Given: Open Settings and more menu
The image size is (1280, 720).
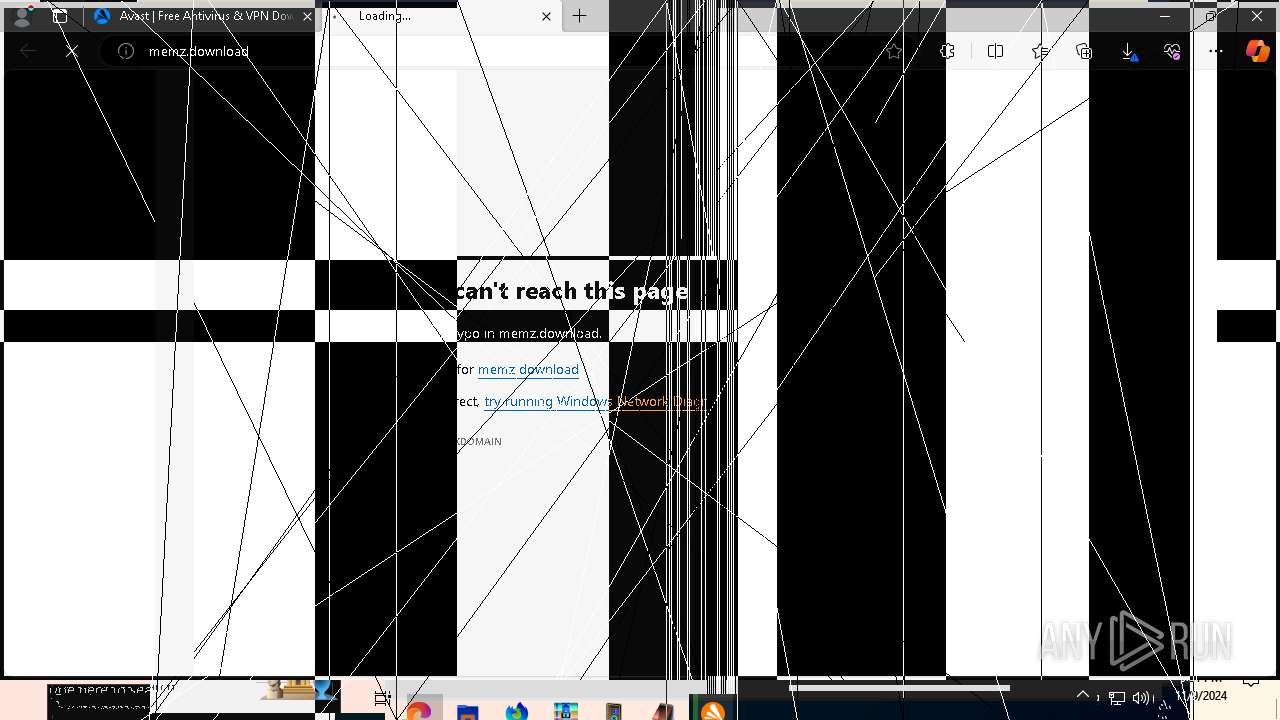Looking at the screenshot, I should click(x=1216, y=51).
